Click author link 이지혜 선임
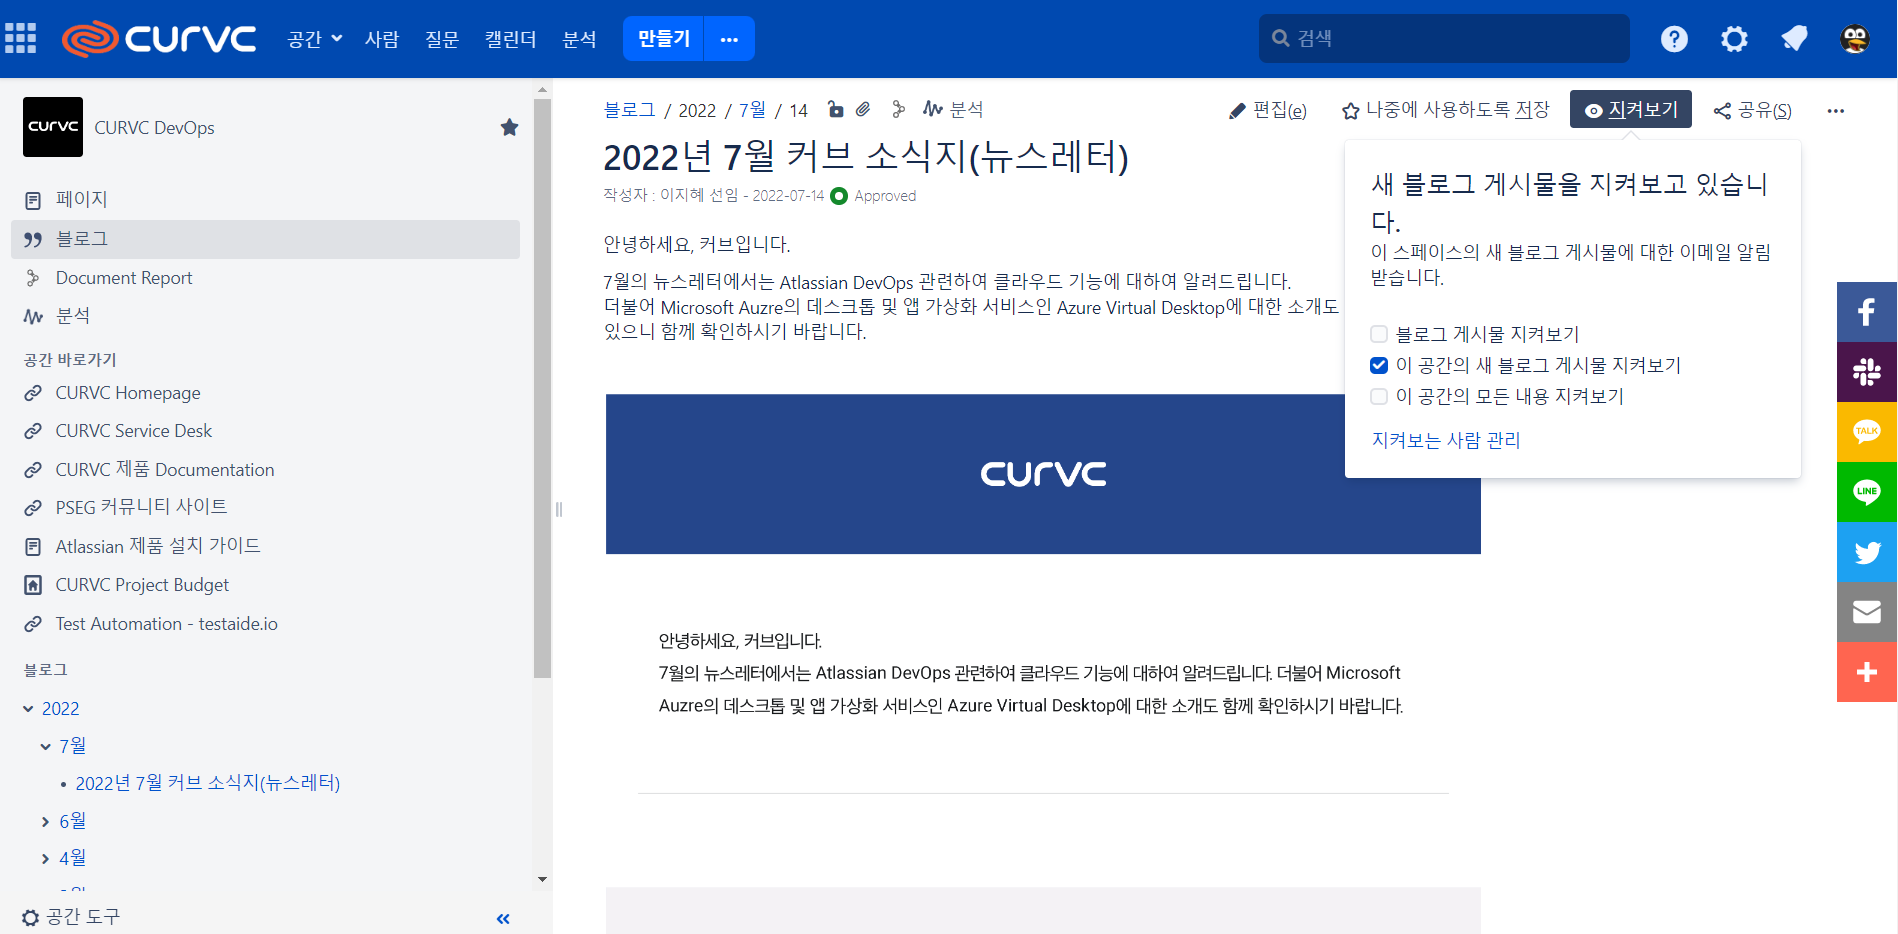Screen dimensions: 1898x934 click(x=698, y=196)
